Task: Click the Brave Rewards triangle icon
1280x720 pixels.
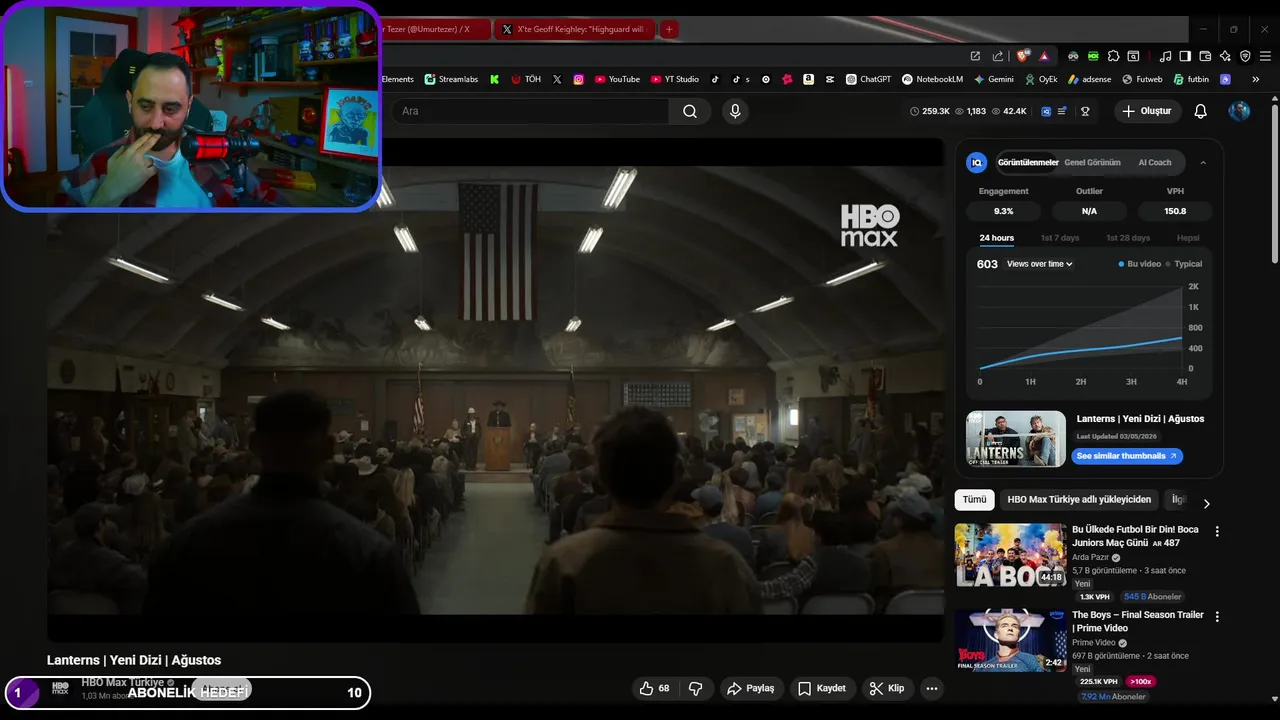Action: pyautogui.click(x=1044, y=56)
